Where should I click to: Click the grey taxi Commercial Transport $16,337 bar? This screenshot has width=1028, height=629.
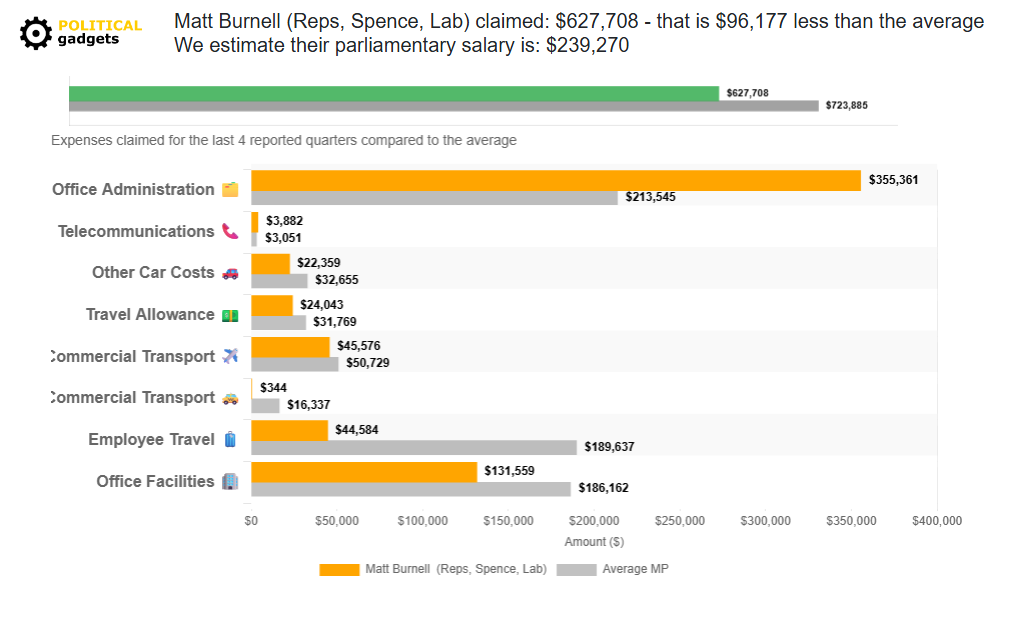[x=266, y=406]
